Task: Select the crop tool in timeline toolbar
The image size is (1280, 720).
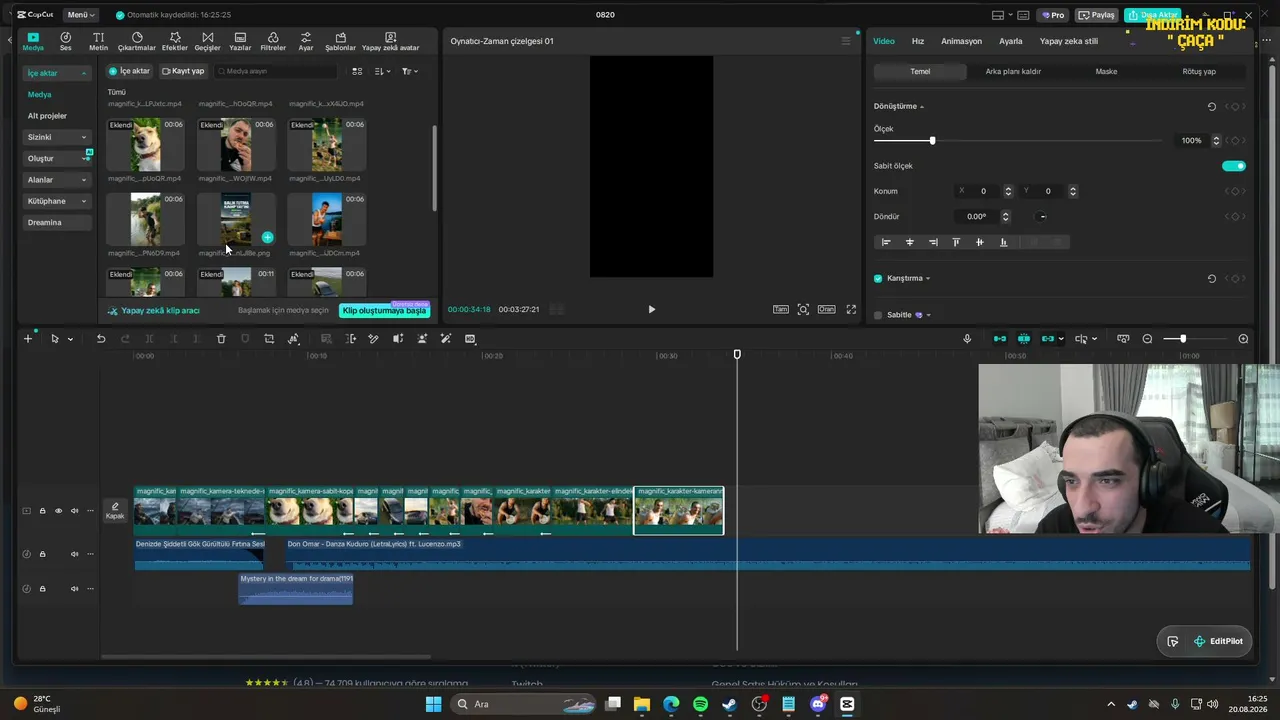Action: 269,339
